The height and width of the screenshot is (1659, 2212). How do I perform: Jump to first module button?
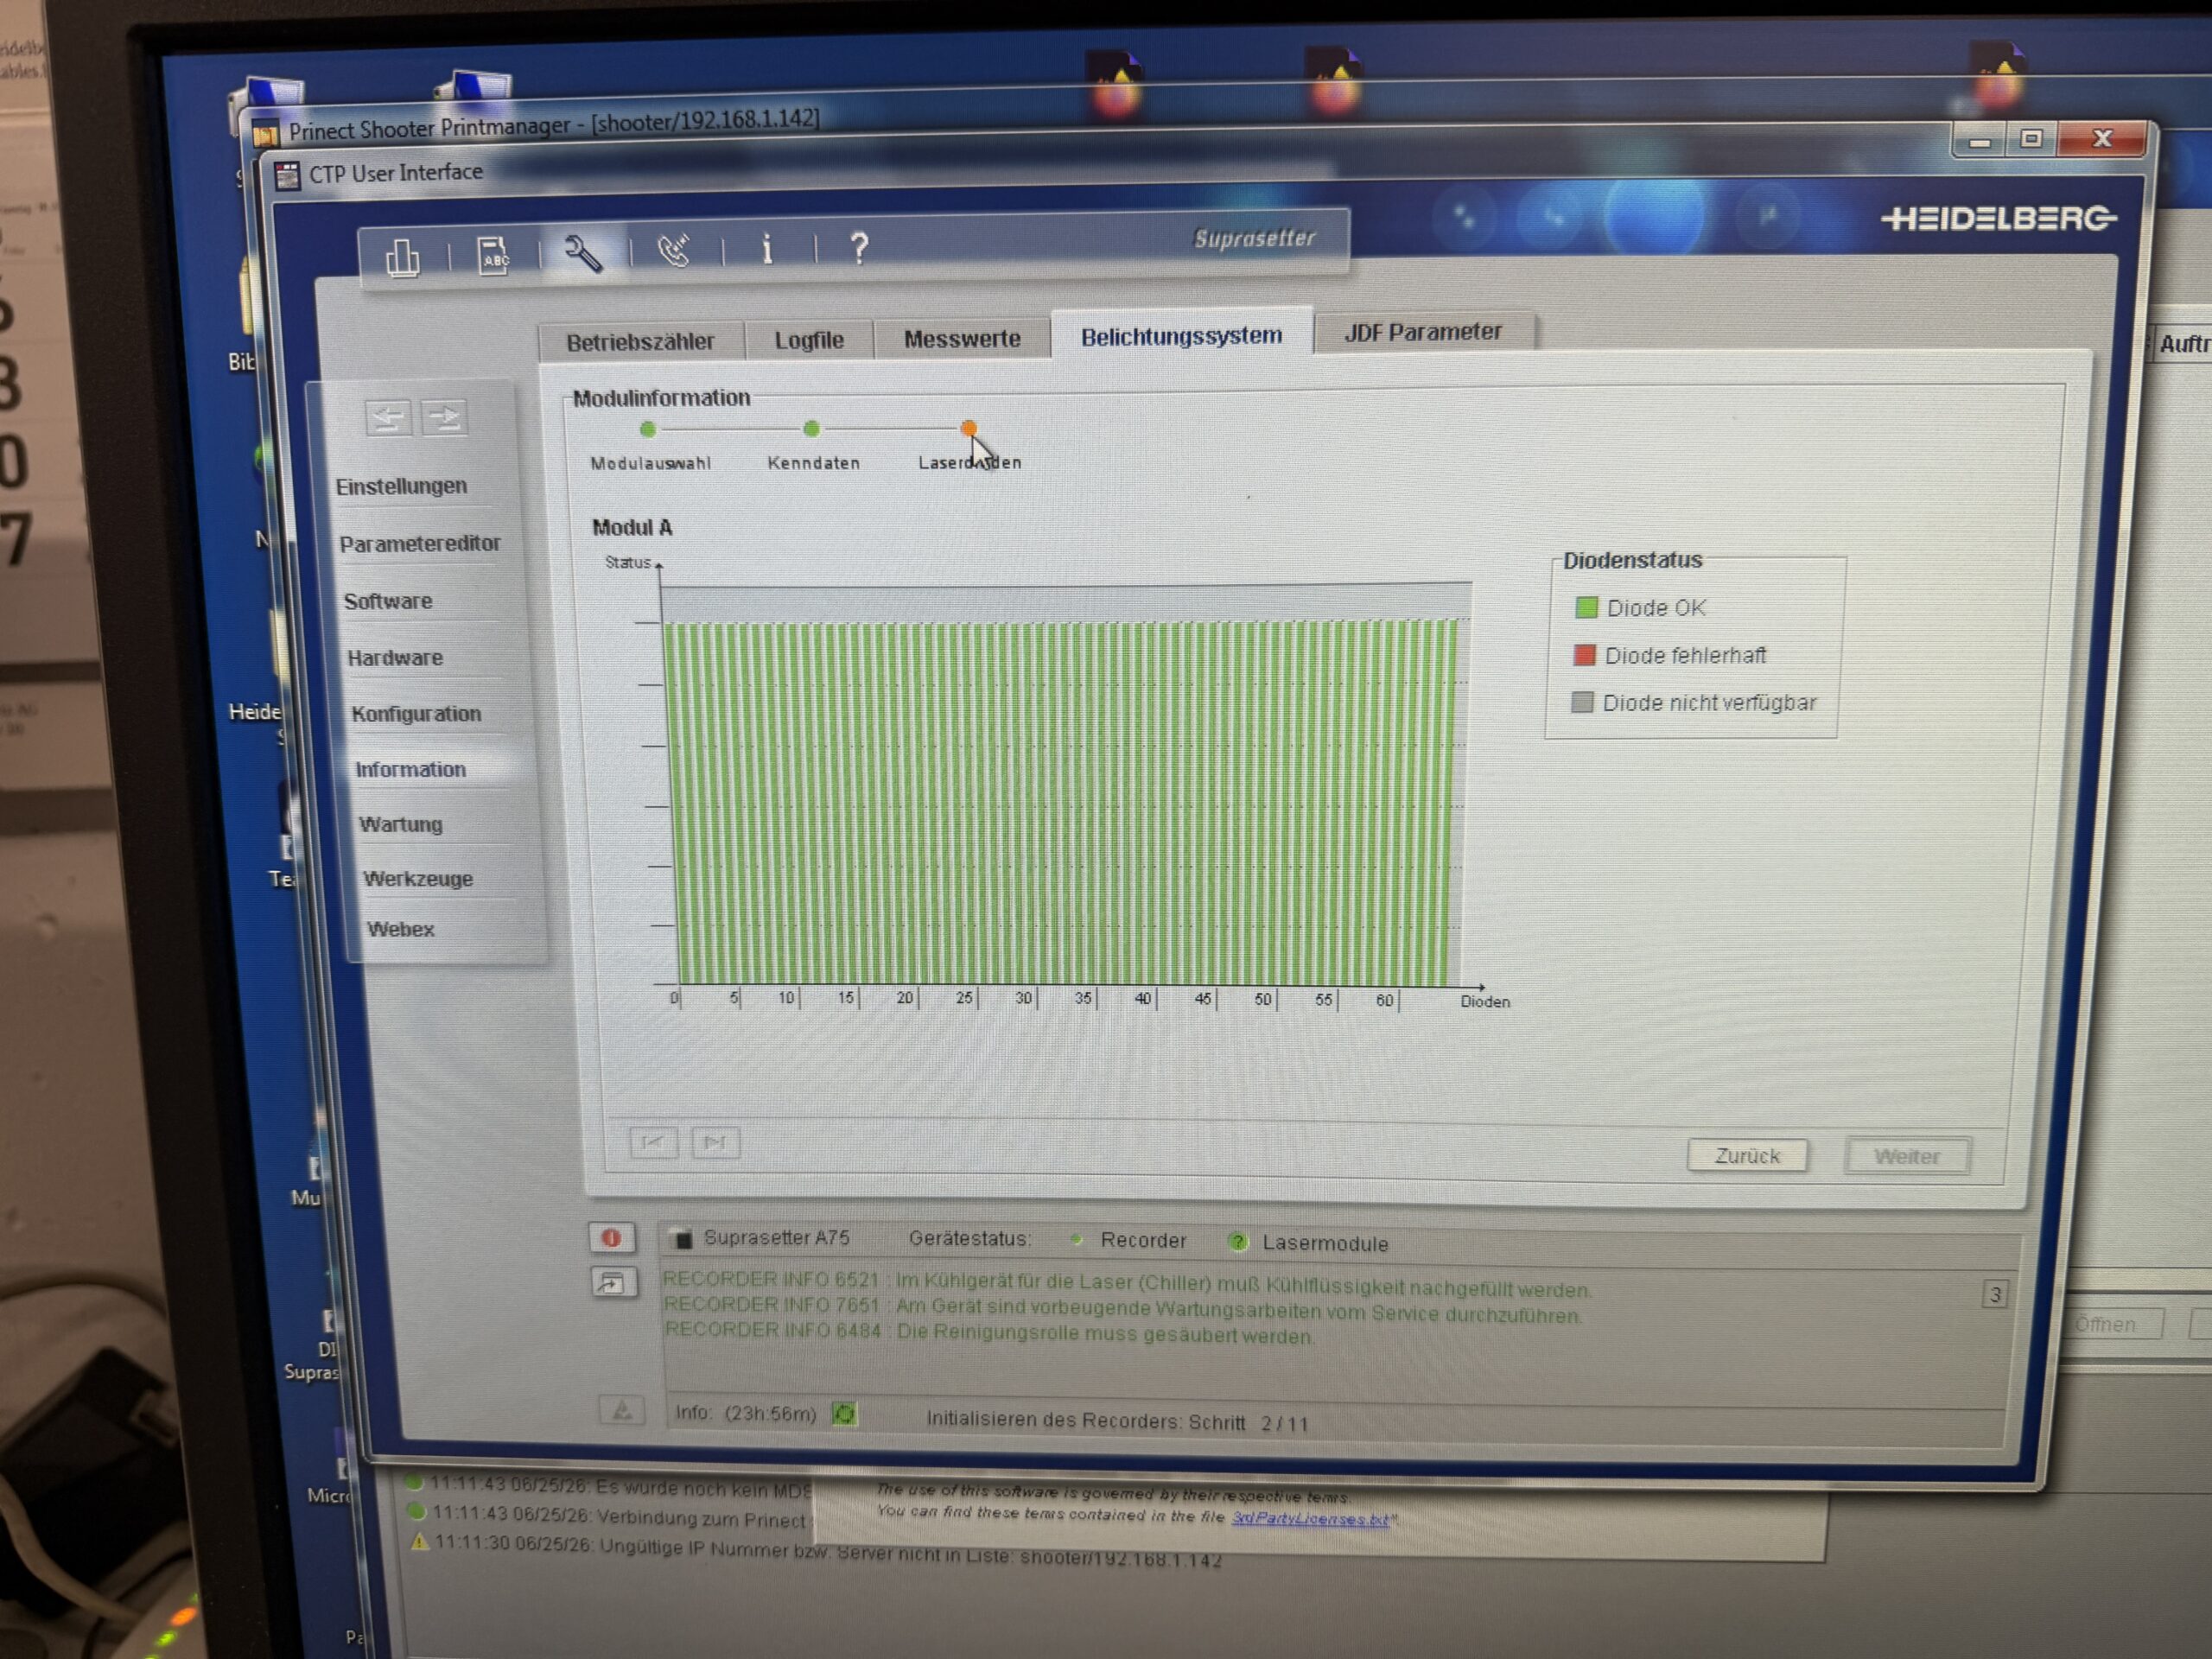[653, 1141]
